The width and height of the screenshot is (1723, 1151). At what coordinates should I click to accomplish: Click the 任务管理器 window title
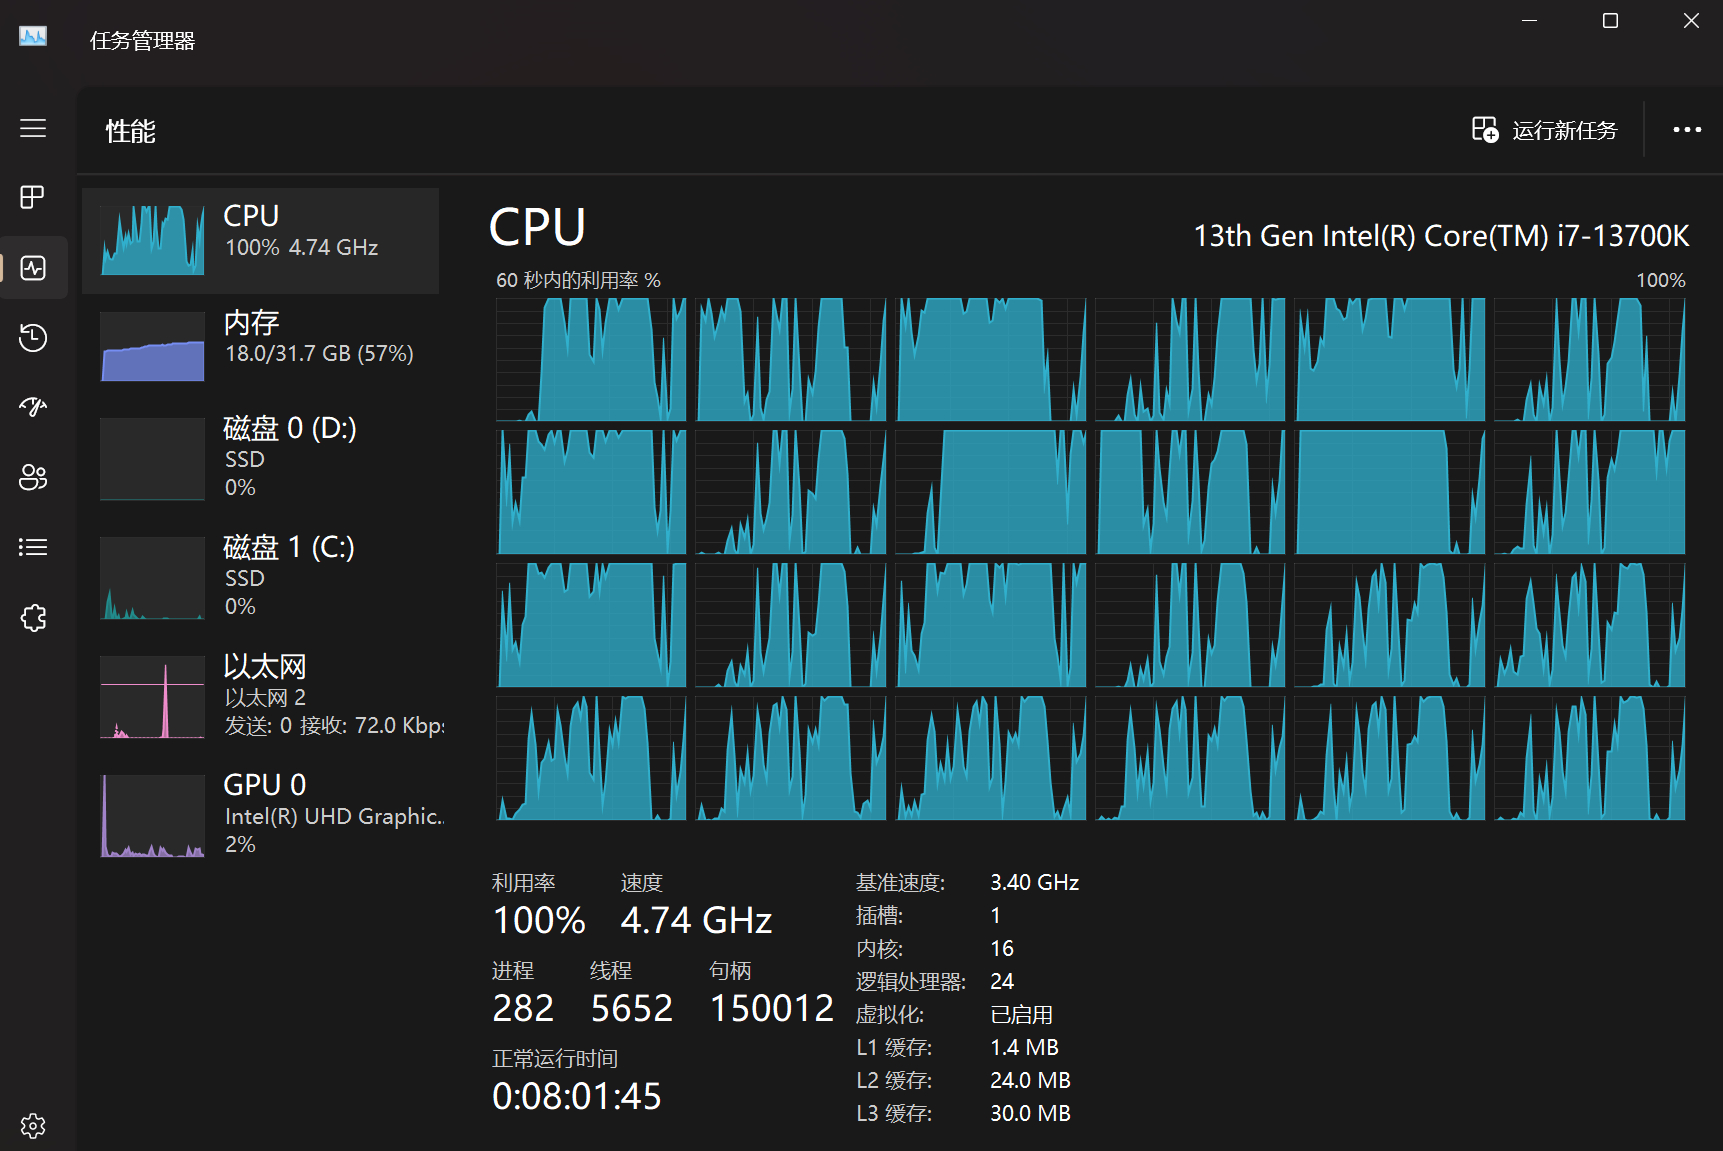pyautogui.click(x=142, y=41)
